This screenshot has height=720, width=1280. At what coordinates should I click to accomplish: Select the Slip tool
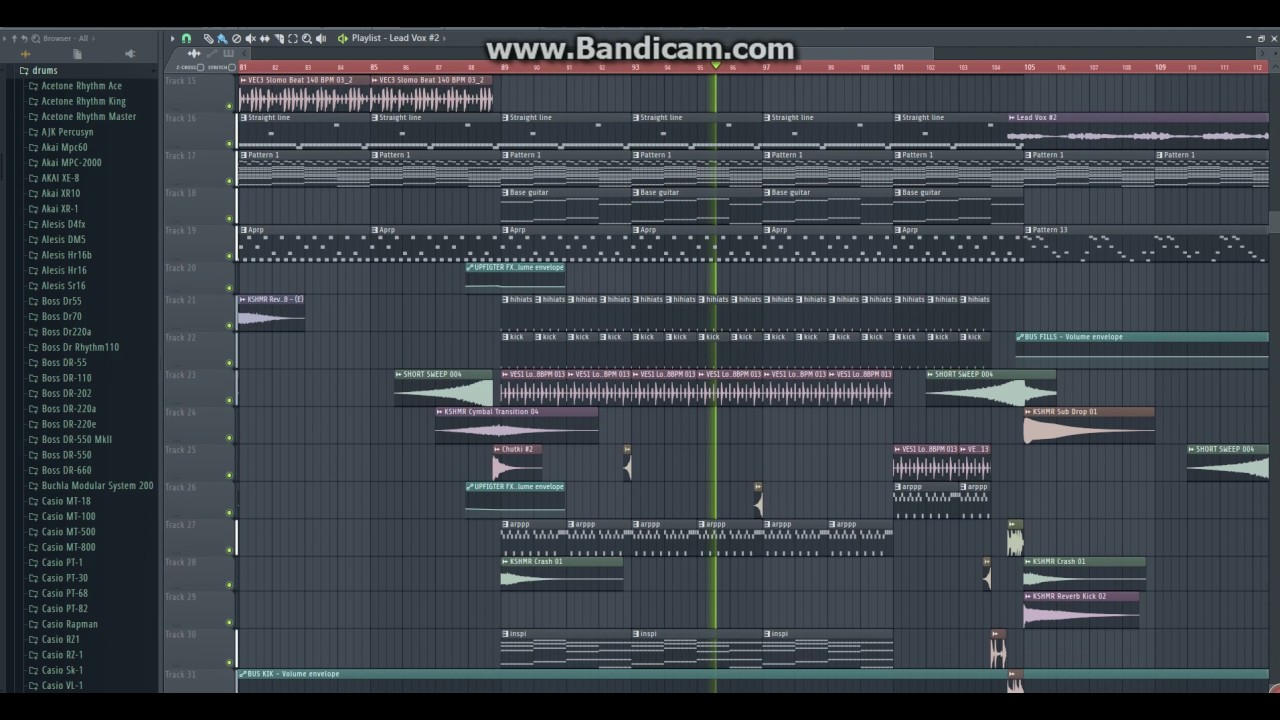pyautogui.click(x=264, y=38)
